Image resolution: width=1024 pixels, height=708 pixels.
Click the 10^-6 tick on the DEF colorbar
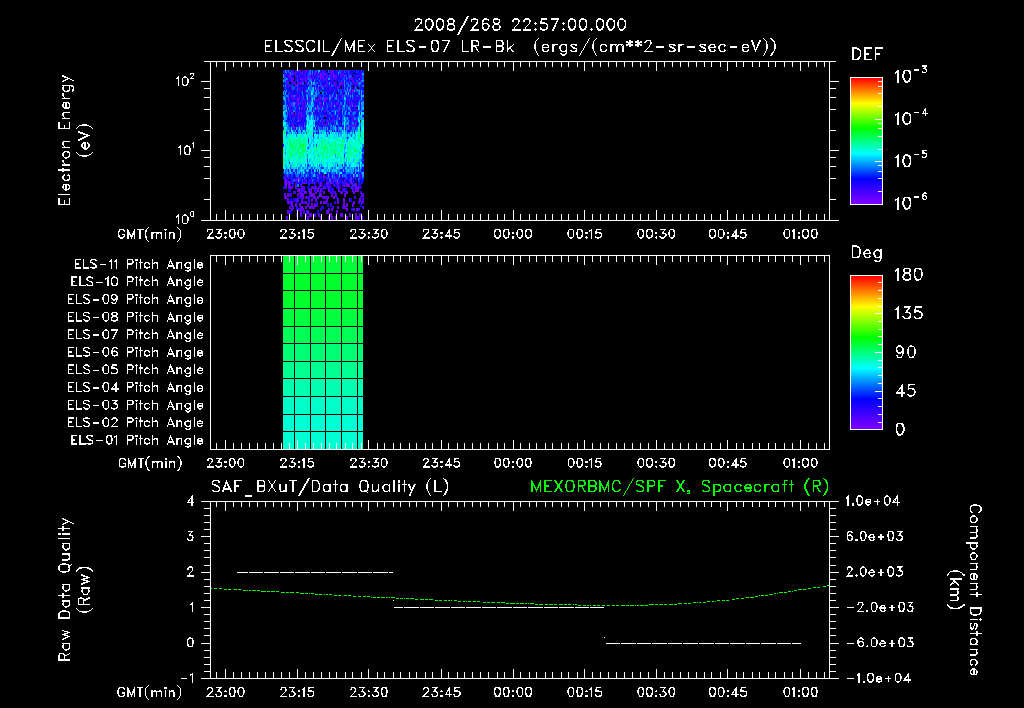[910, 202]
